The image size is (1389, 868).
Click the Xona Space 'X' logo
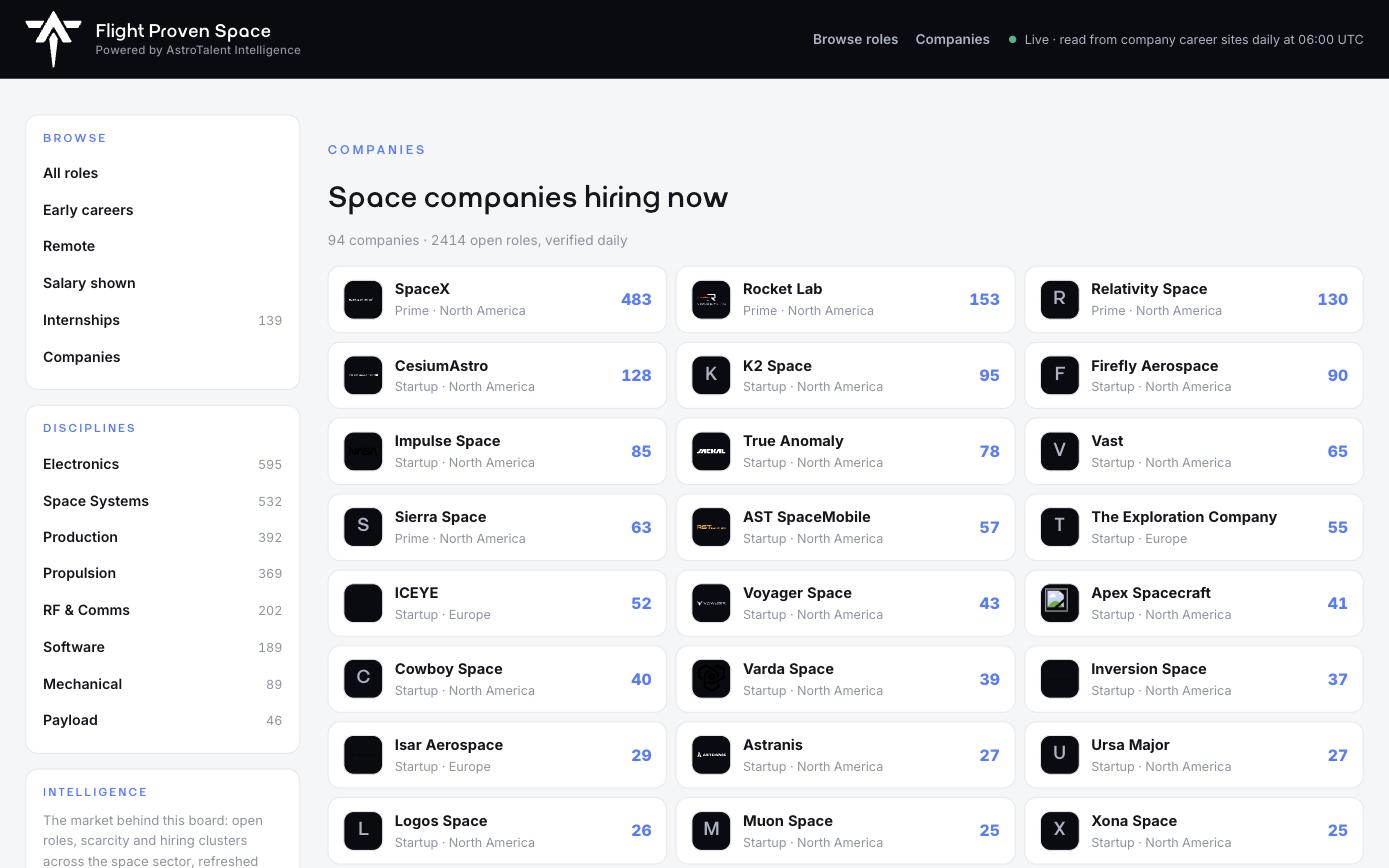pyautogui.click(x=1059, y=830)
